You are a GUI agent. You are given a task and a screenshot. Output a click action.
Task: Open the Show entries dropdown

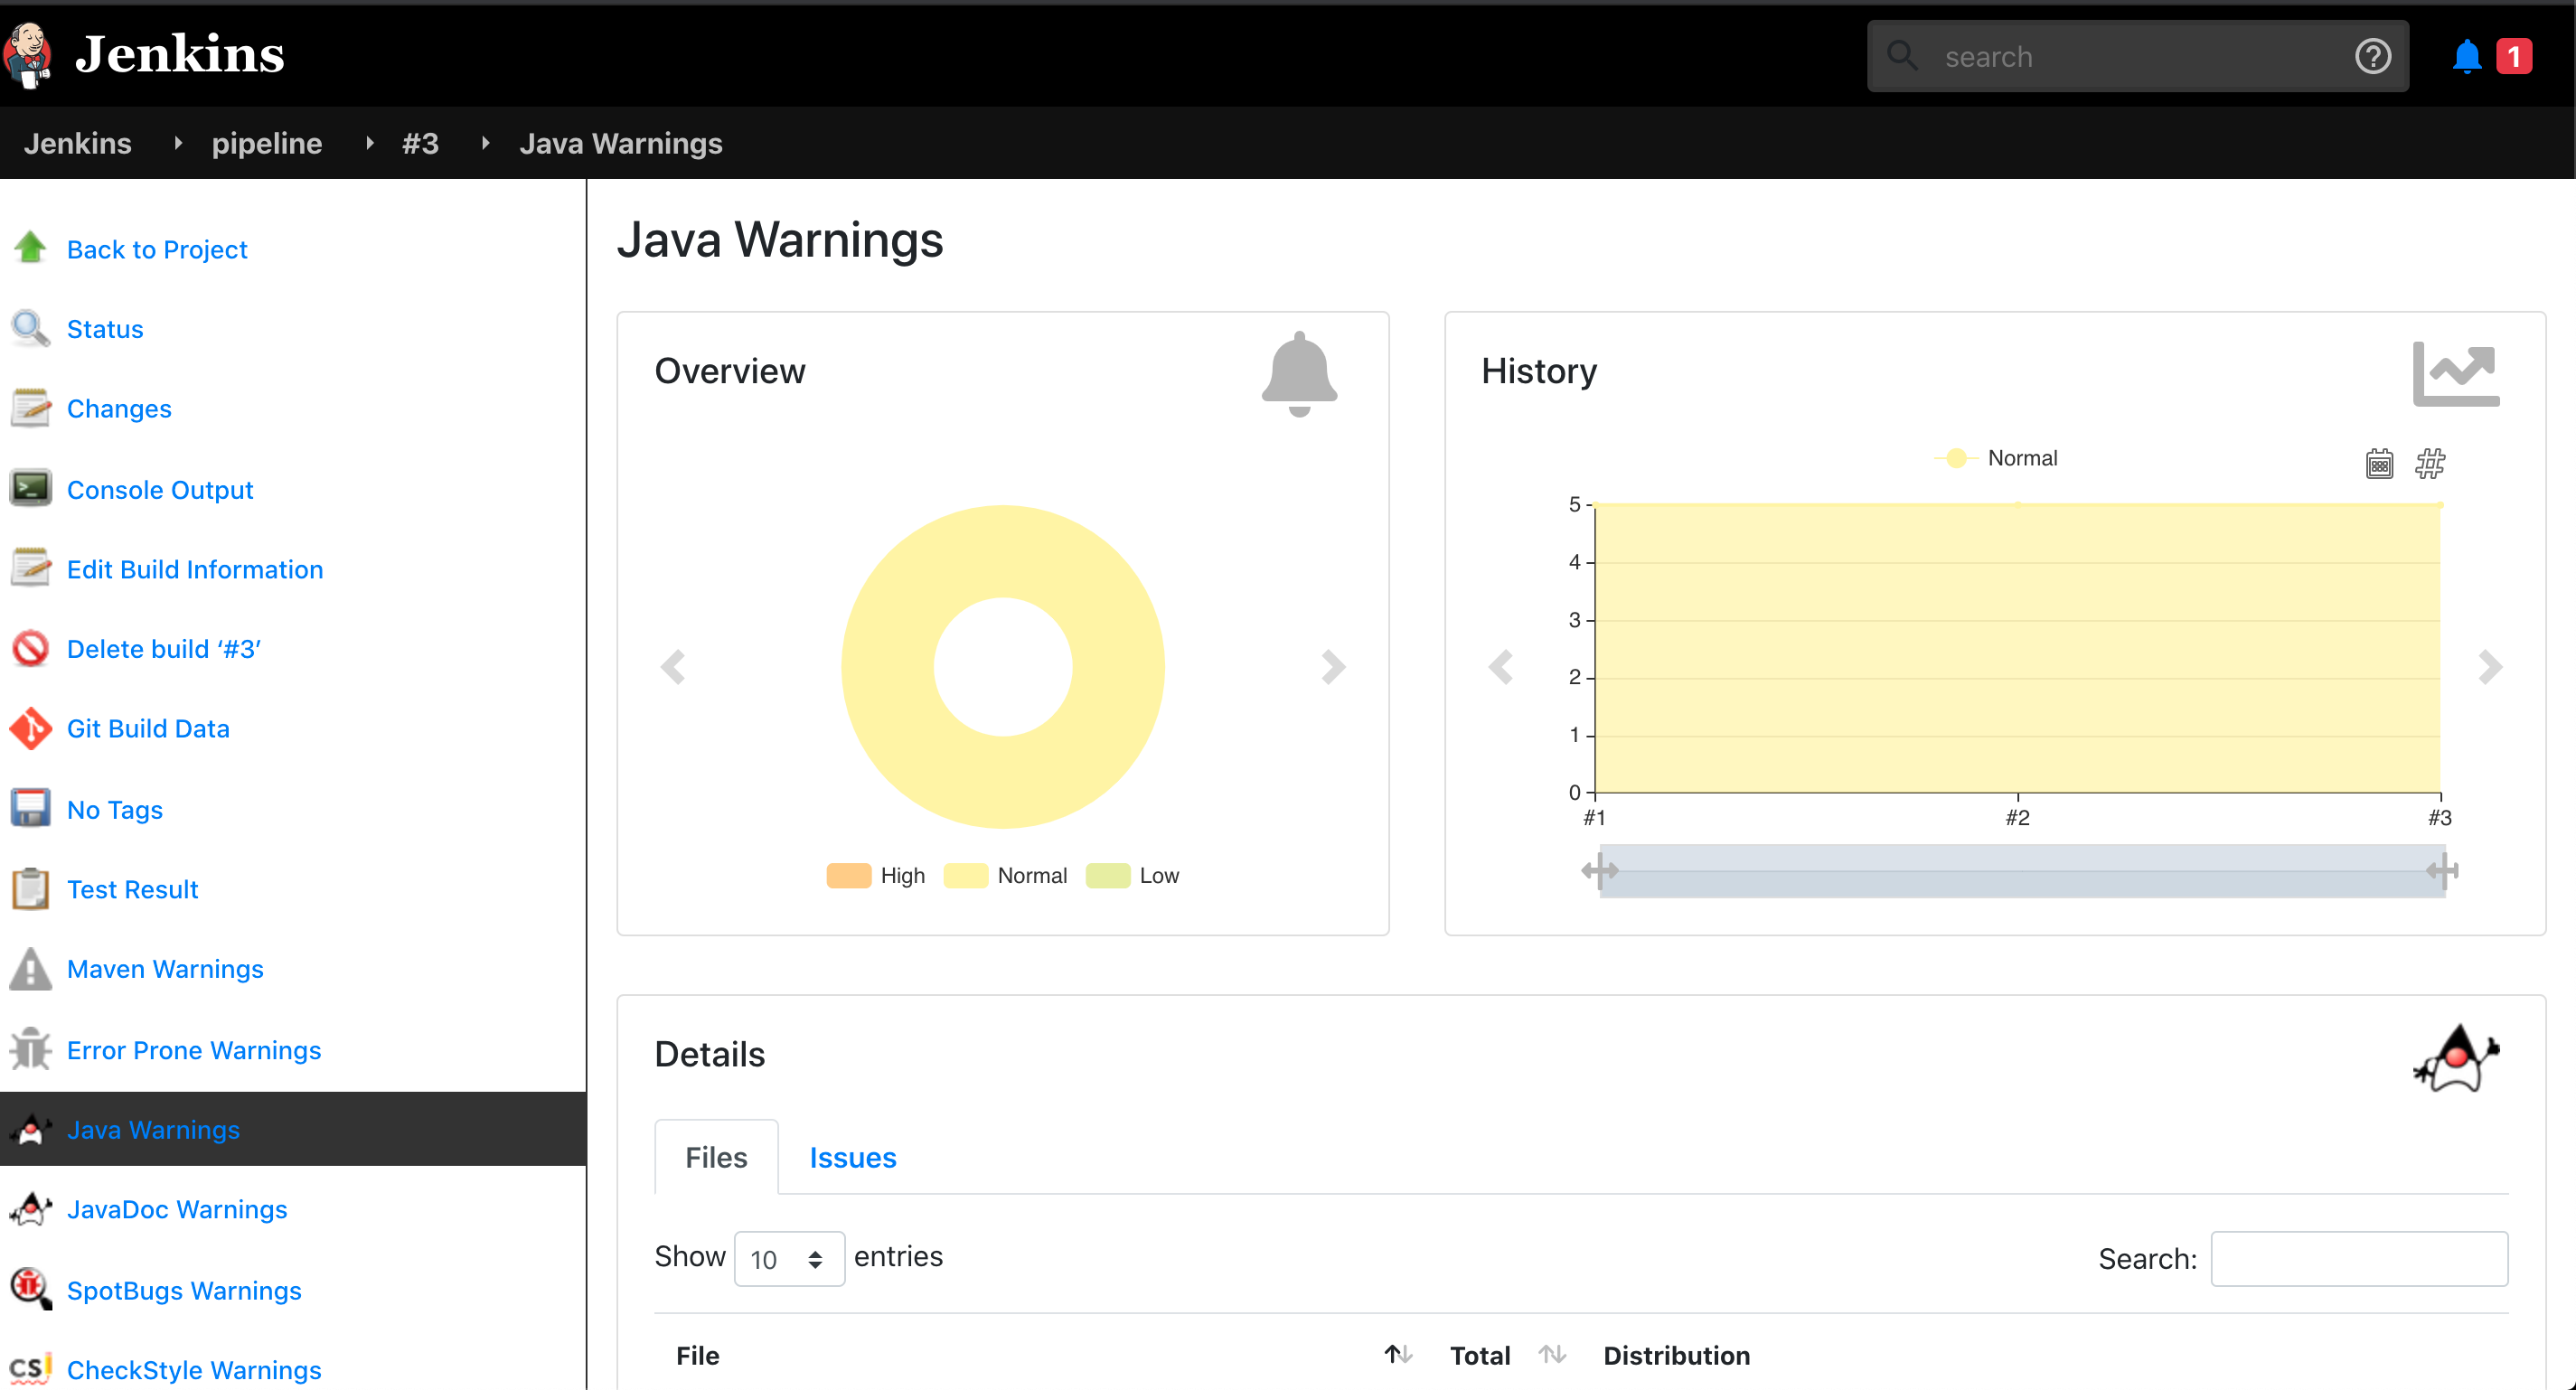pos(789,1258)
